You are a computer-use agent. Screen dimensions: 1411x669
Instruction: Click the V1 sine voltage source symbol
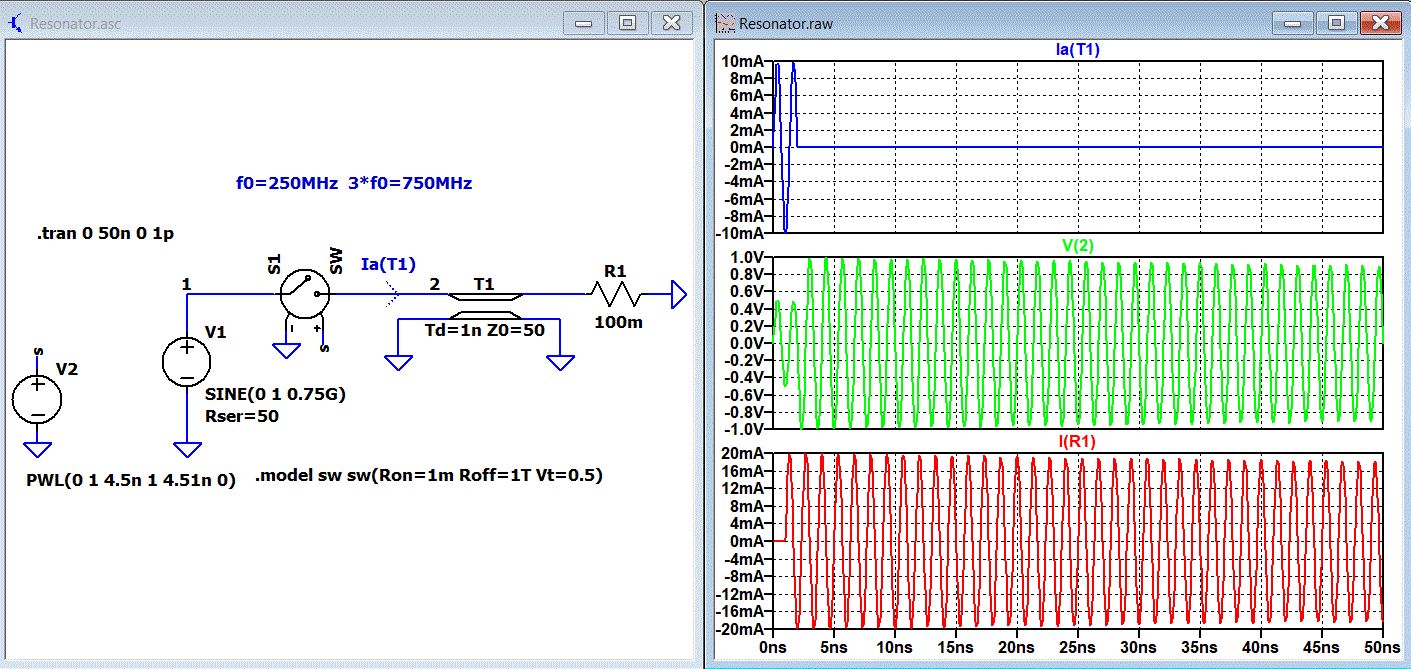pos(186,361)
